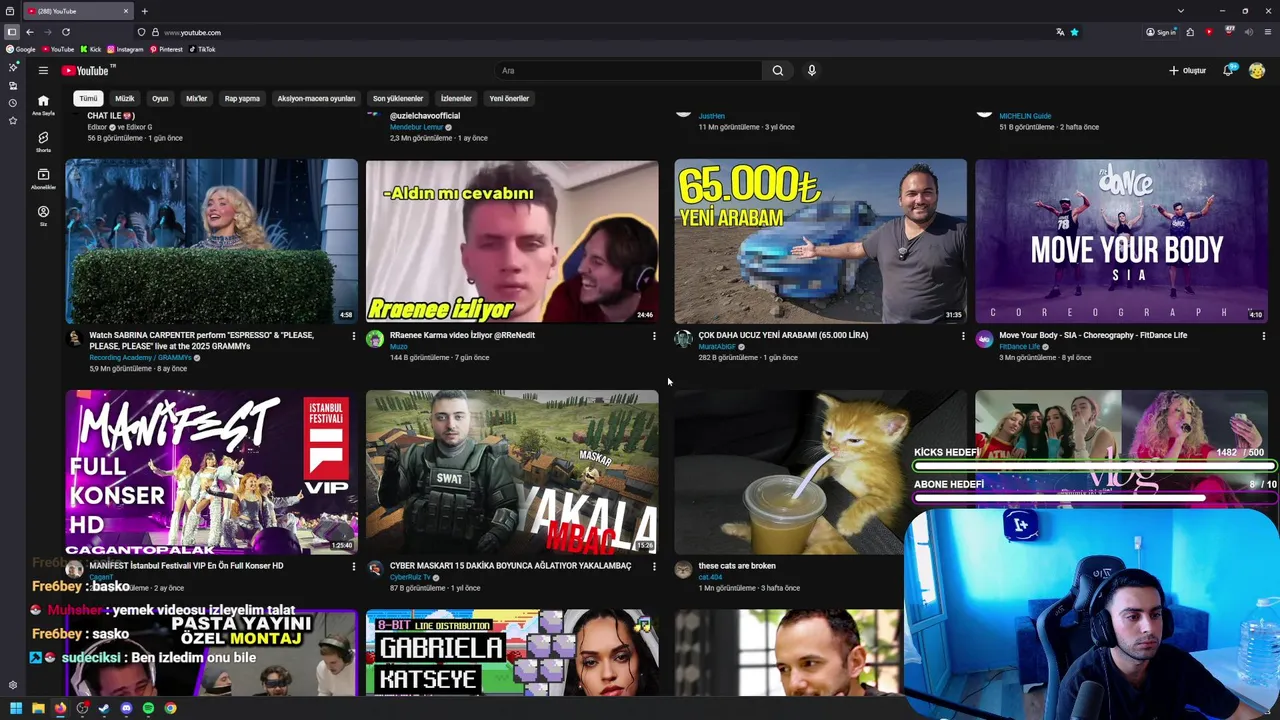Open YouTube notifications bell
The width and height of the screenshot is (1280, 720).
click(1229, 70)
